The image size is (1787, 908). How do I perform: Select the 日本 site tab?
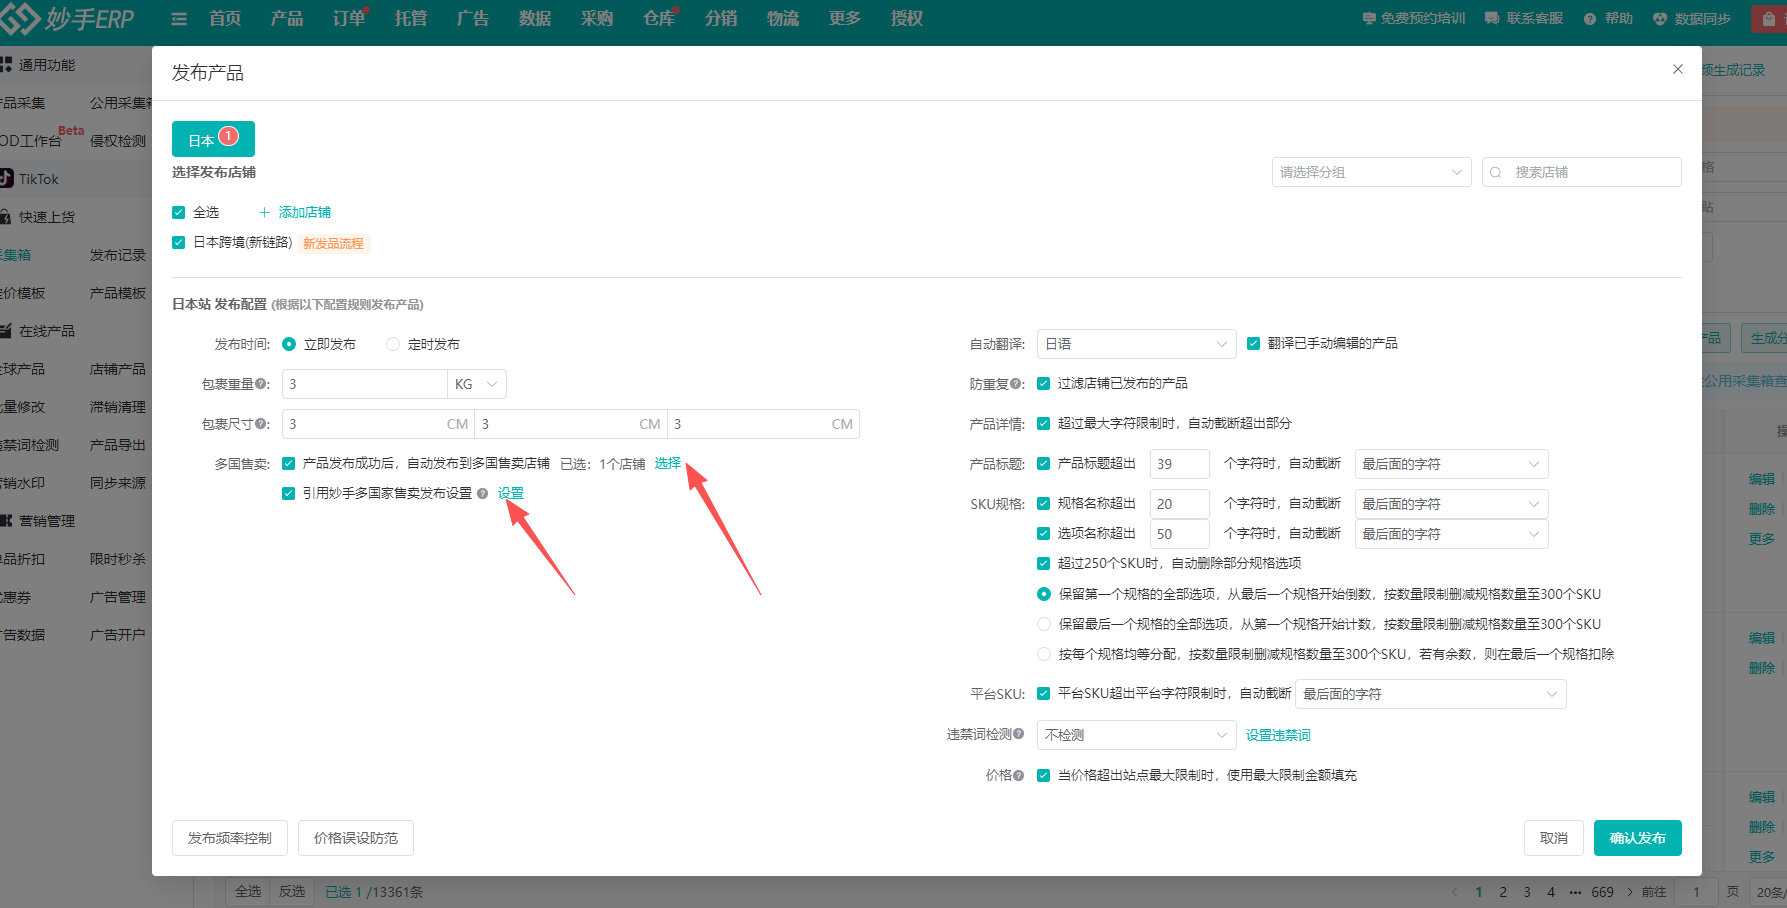tap(213, 139)
